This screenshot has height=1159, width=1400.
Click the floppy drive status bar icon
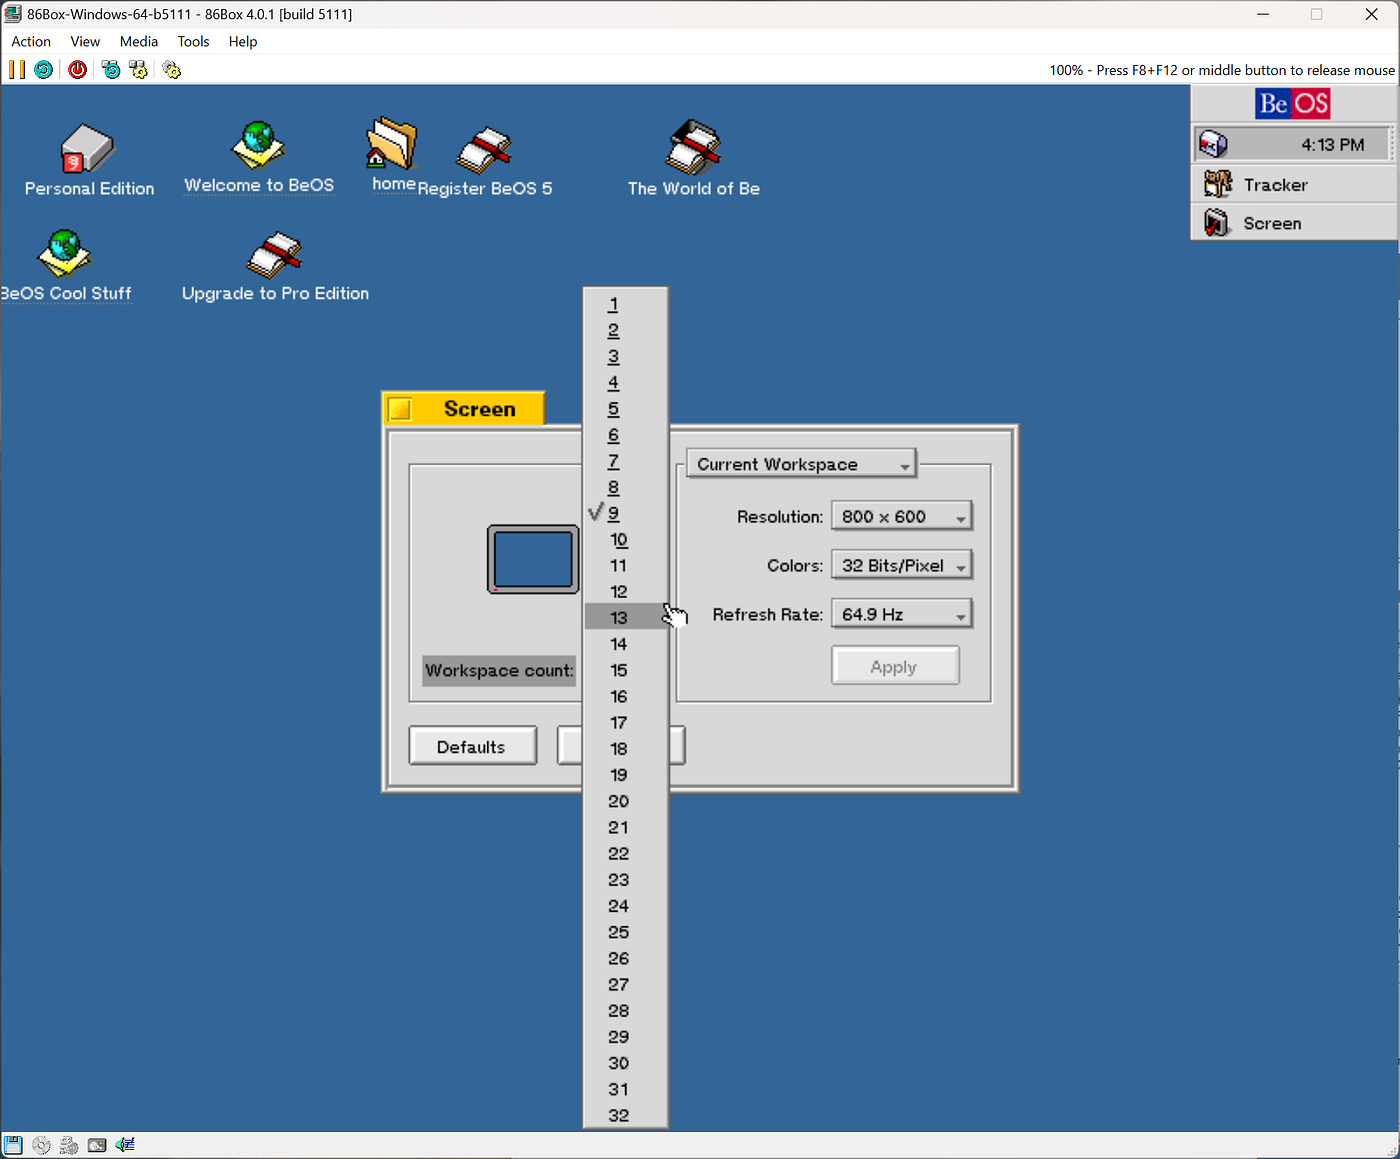[12, 1144]
